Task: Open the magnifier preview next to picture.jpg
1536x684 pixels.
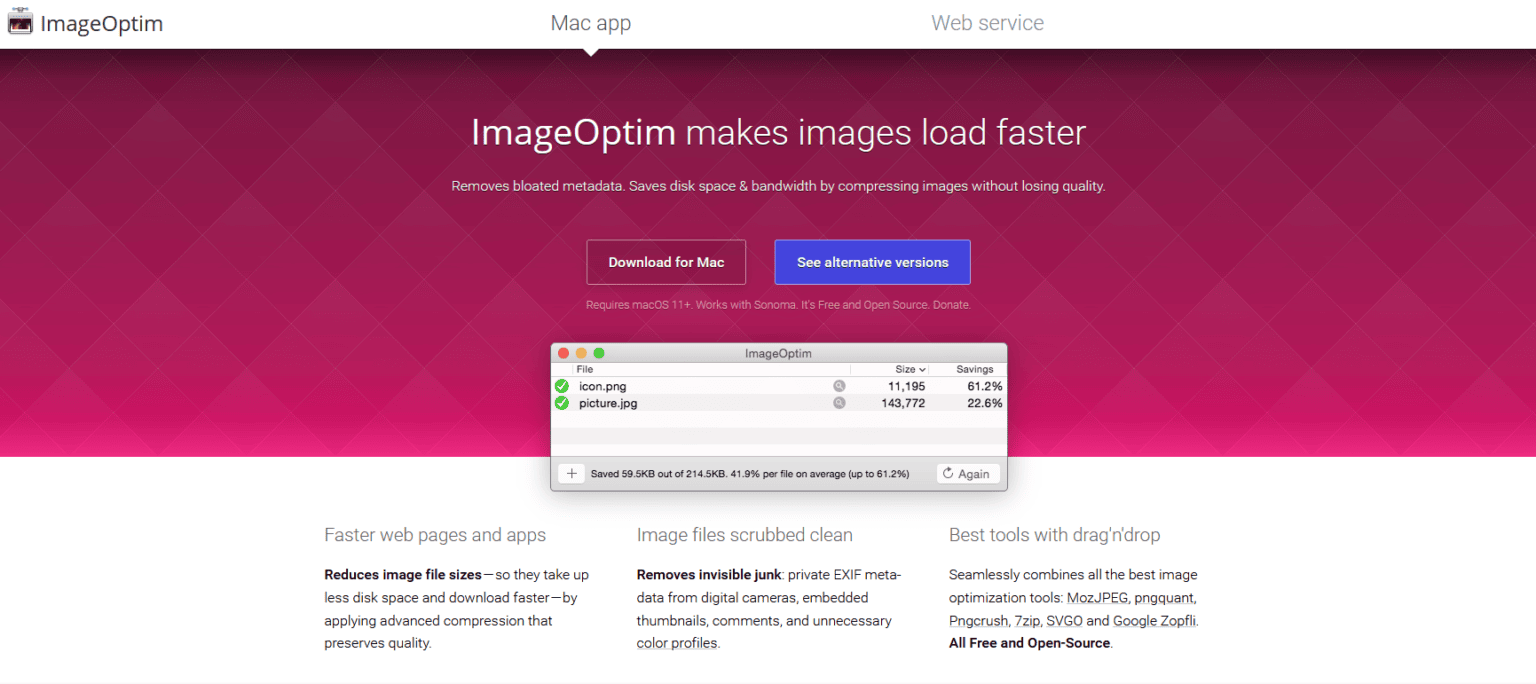Action: [839, 403]
